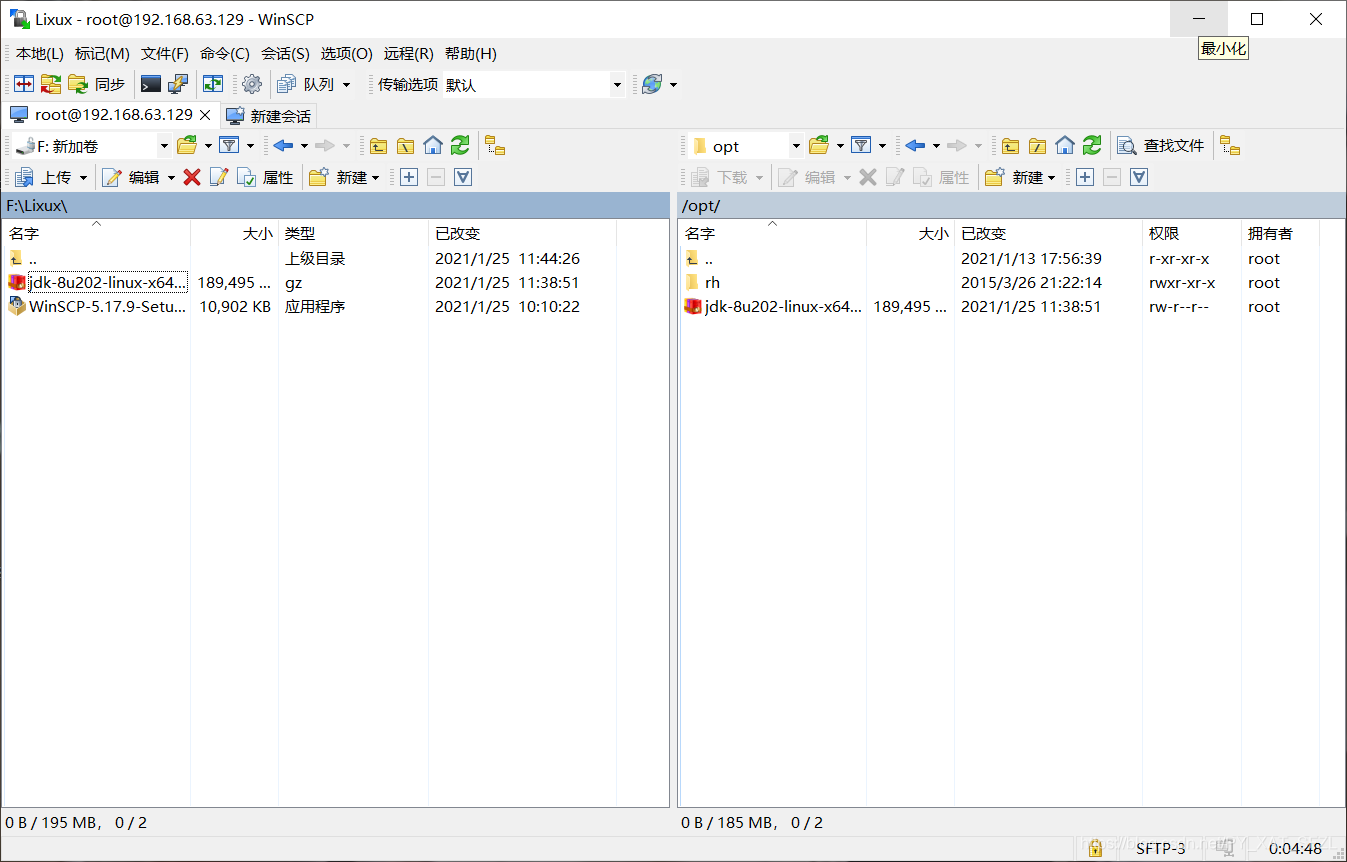Click the local panel back arrow
The image size is (1347, 862).
click(283, 146)
